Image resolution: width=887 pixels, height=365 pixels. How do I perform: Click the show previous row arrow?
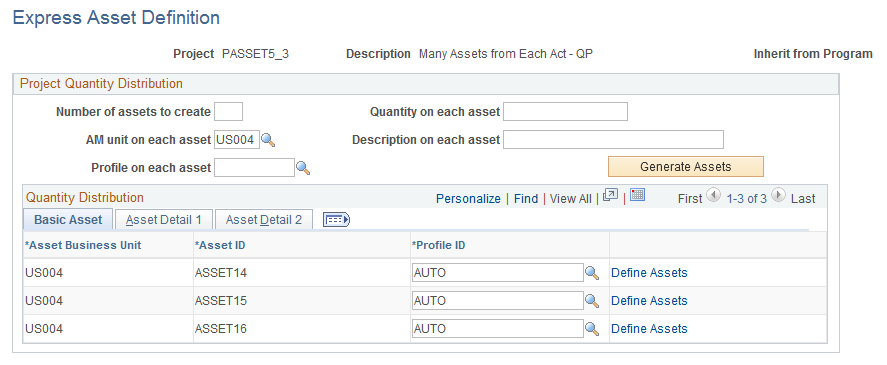pos(714,196)
